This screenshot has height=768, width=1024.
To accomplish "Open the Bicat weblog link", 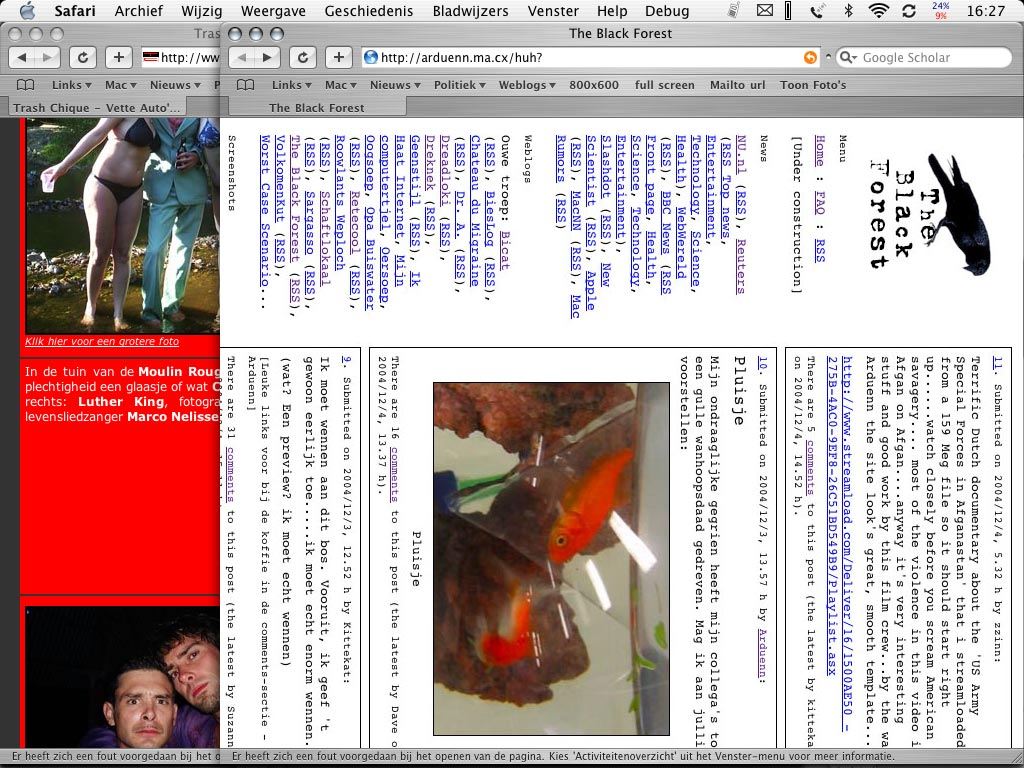I will pyautogui.click(x=505, y=249).
